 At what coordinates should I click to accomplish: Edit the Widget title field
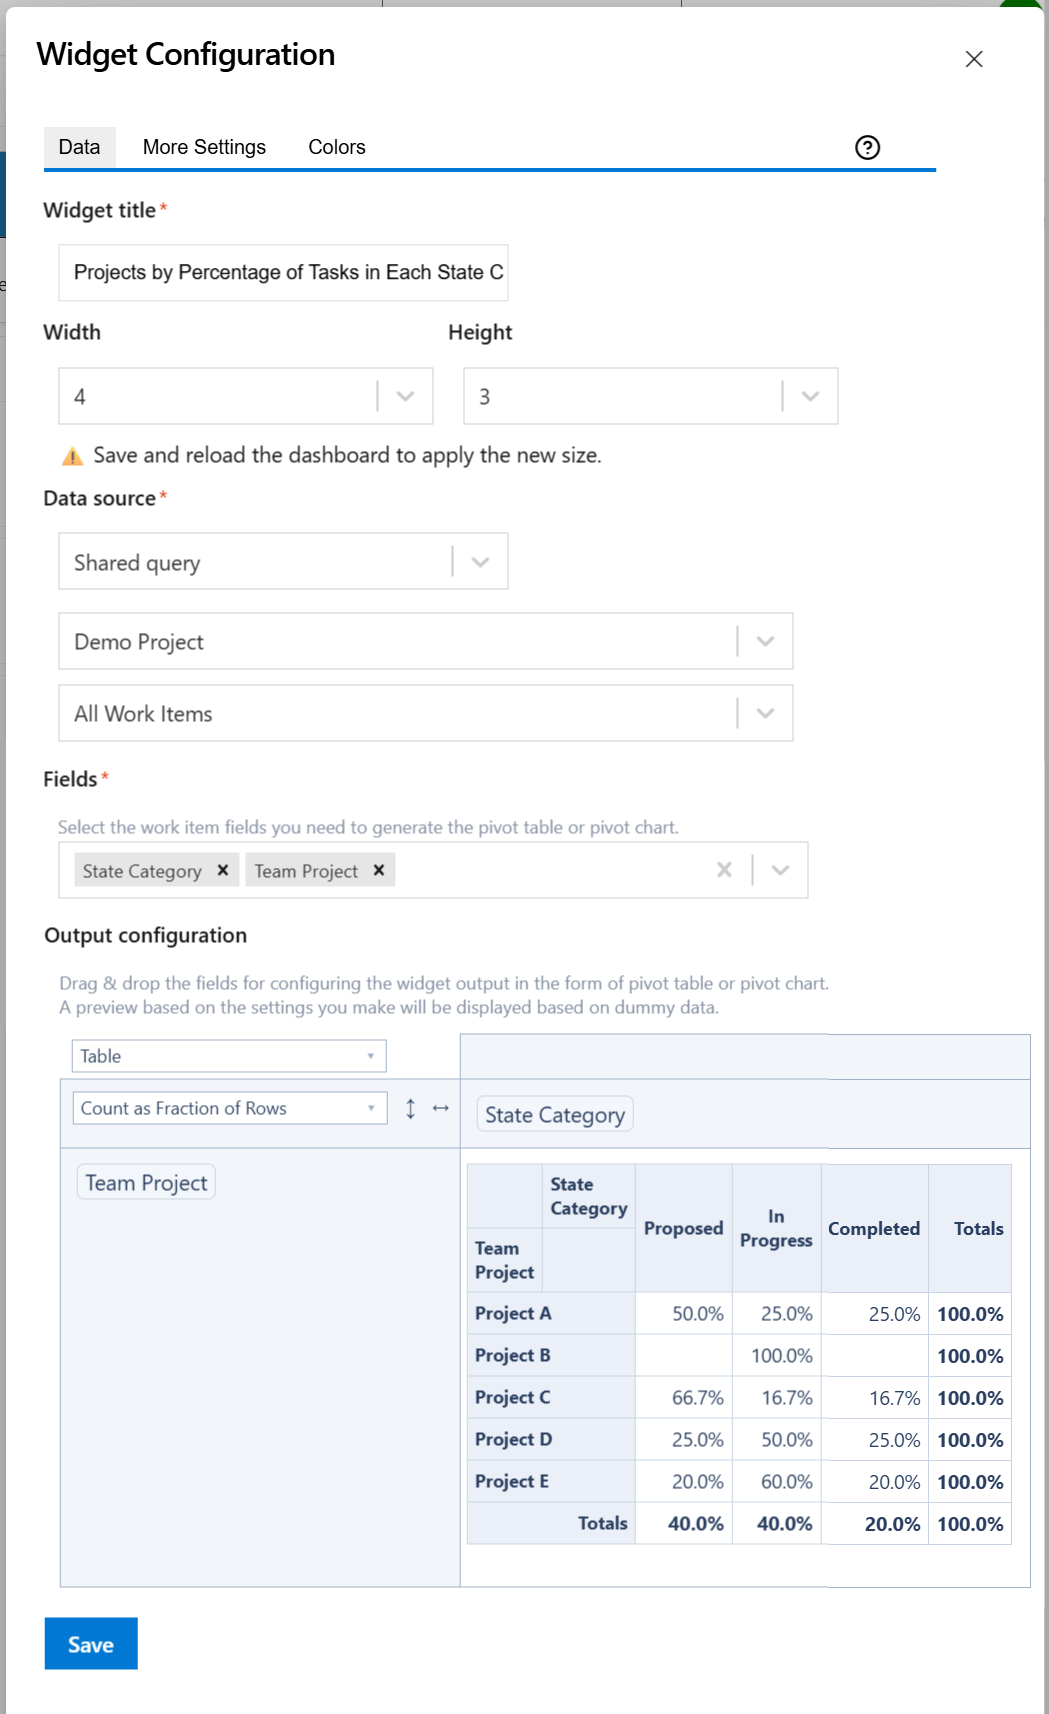click(283, 272)
